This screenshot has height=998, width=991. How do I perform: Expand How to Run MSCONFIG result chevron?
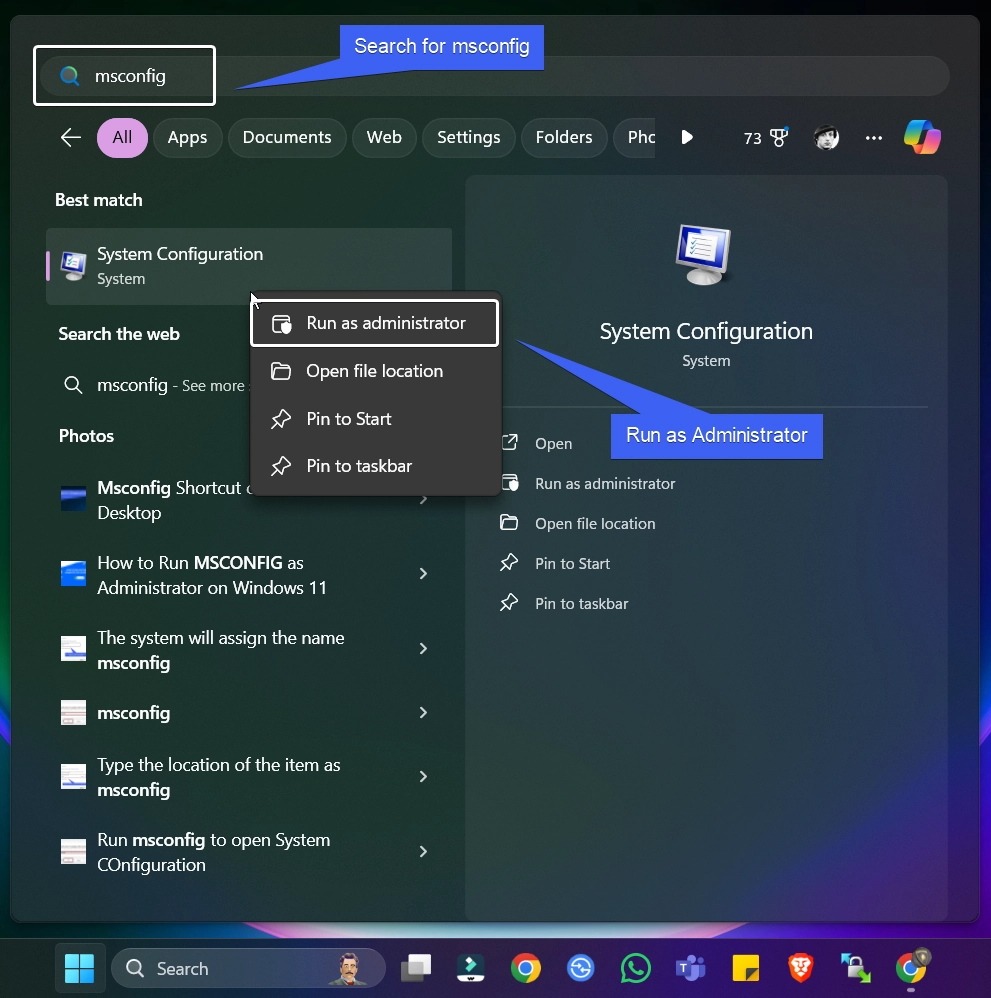[x=423, y=574]
